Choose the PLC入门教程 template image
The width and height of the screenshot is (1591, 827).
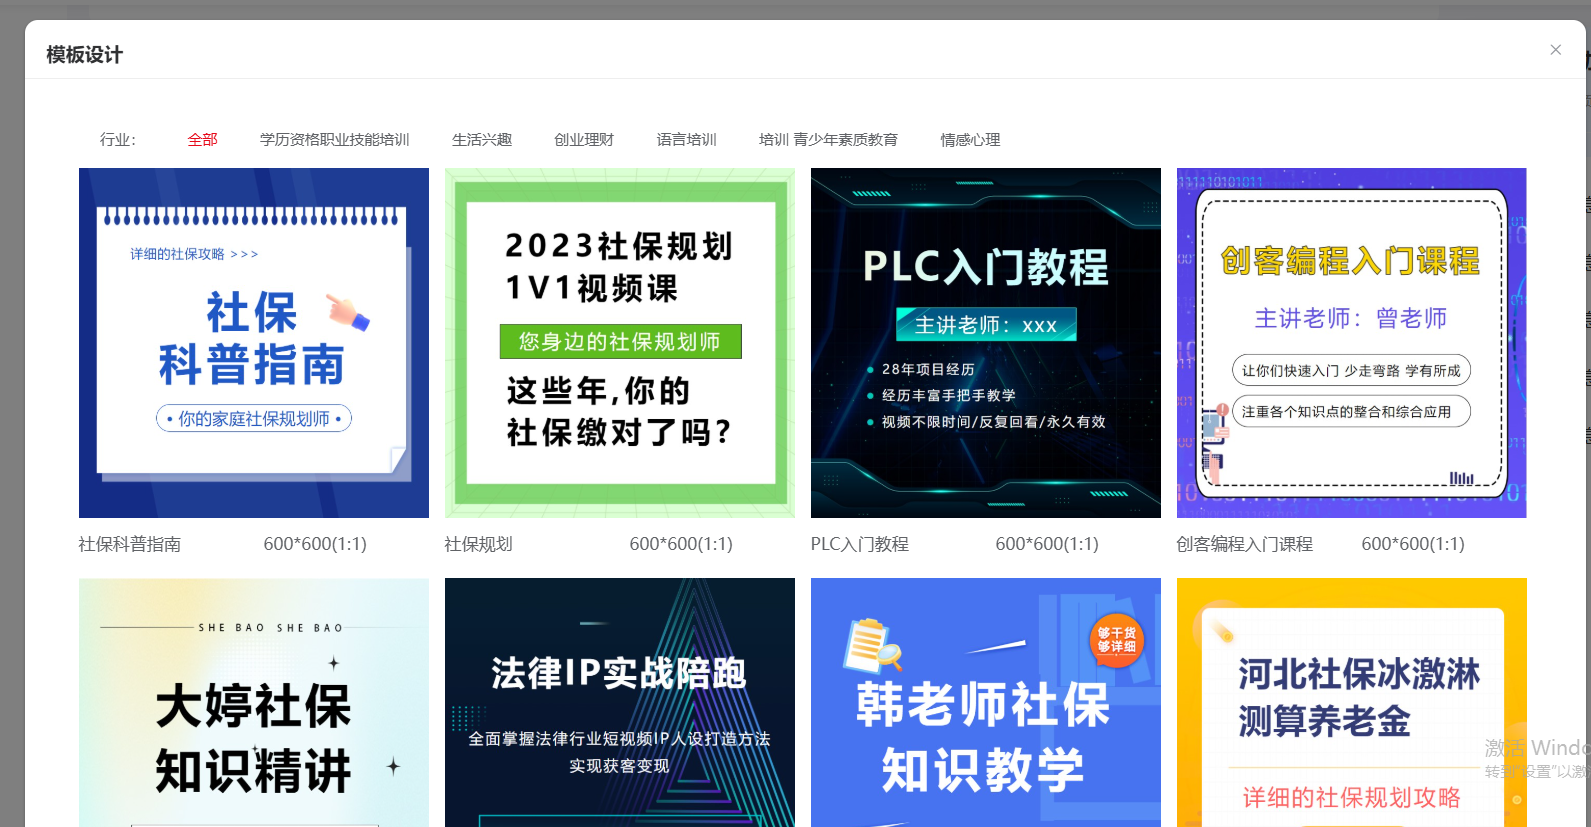click(x=986, y=343)
